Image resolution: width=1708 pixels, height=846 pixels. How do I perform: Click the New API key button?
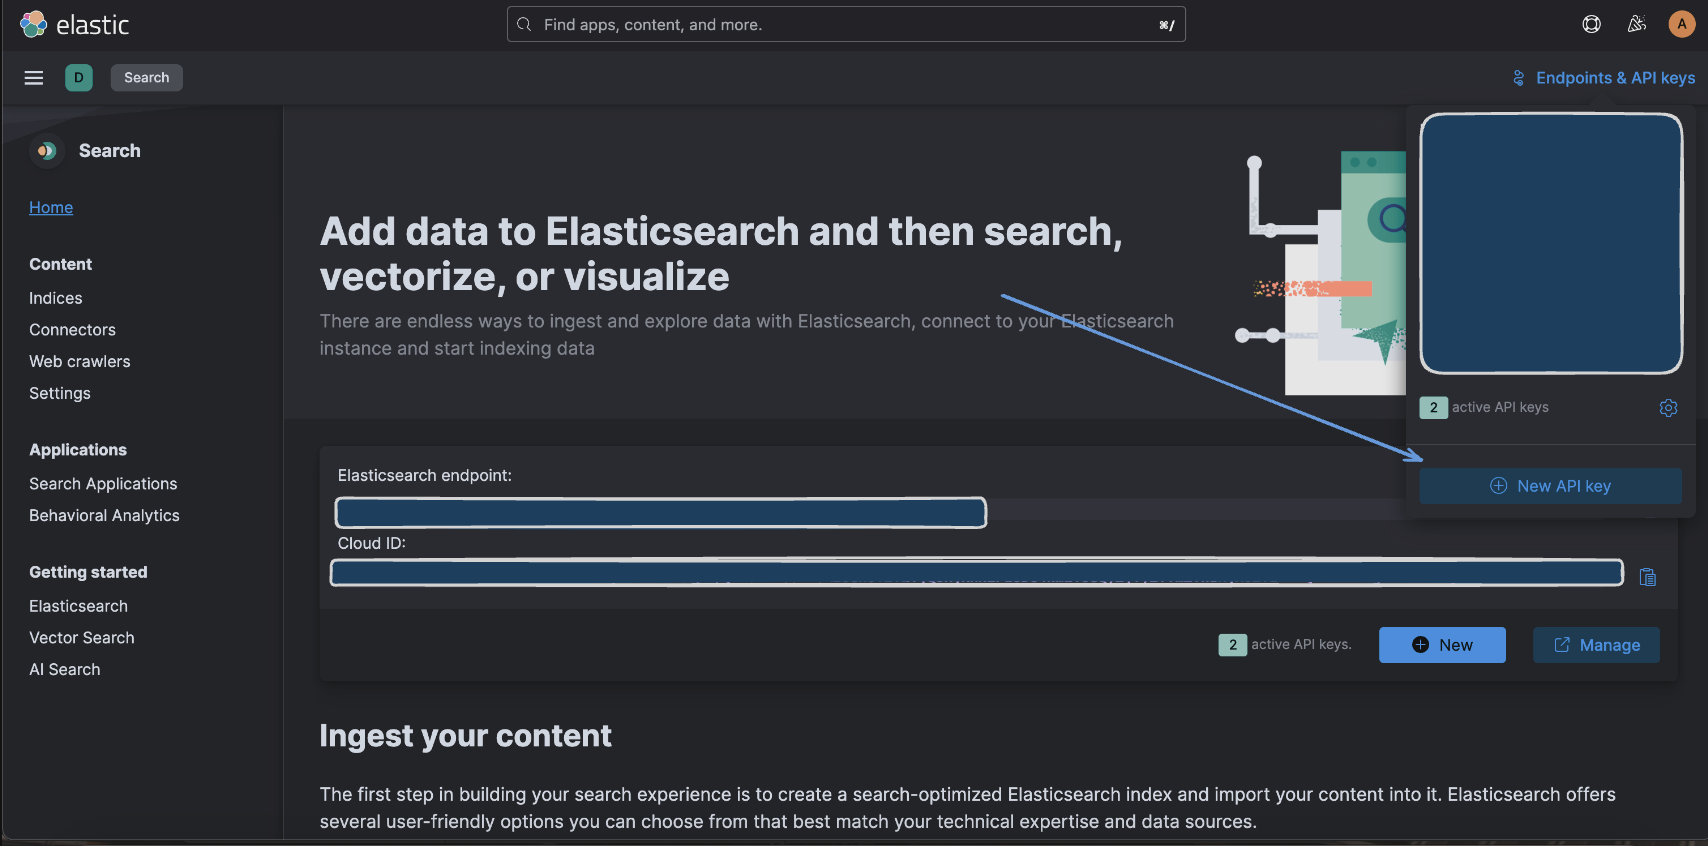(x=1550, y=486)
